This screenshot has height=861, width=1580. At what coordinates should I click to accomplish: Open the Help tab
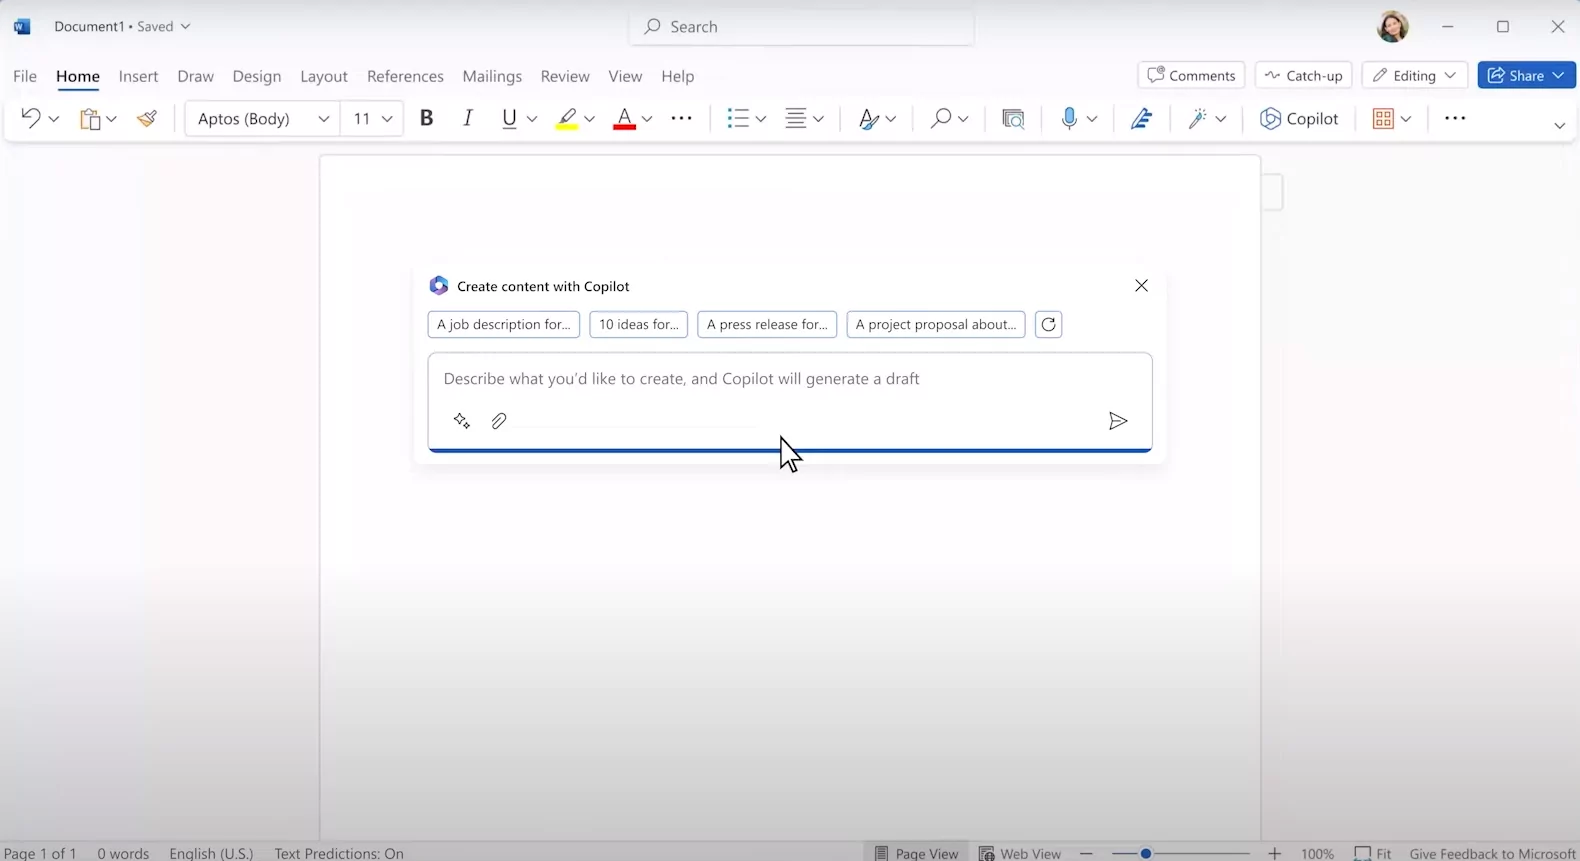tap(677, 76)
